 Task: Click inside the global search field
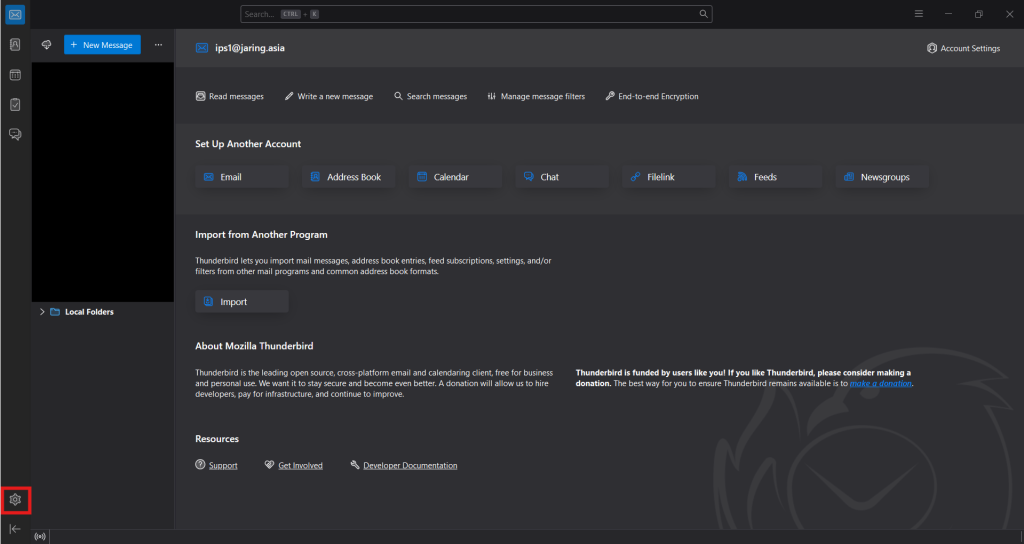pos(470,14)
